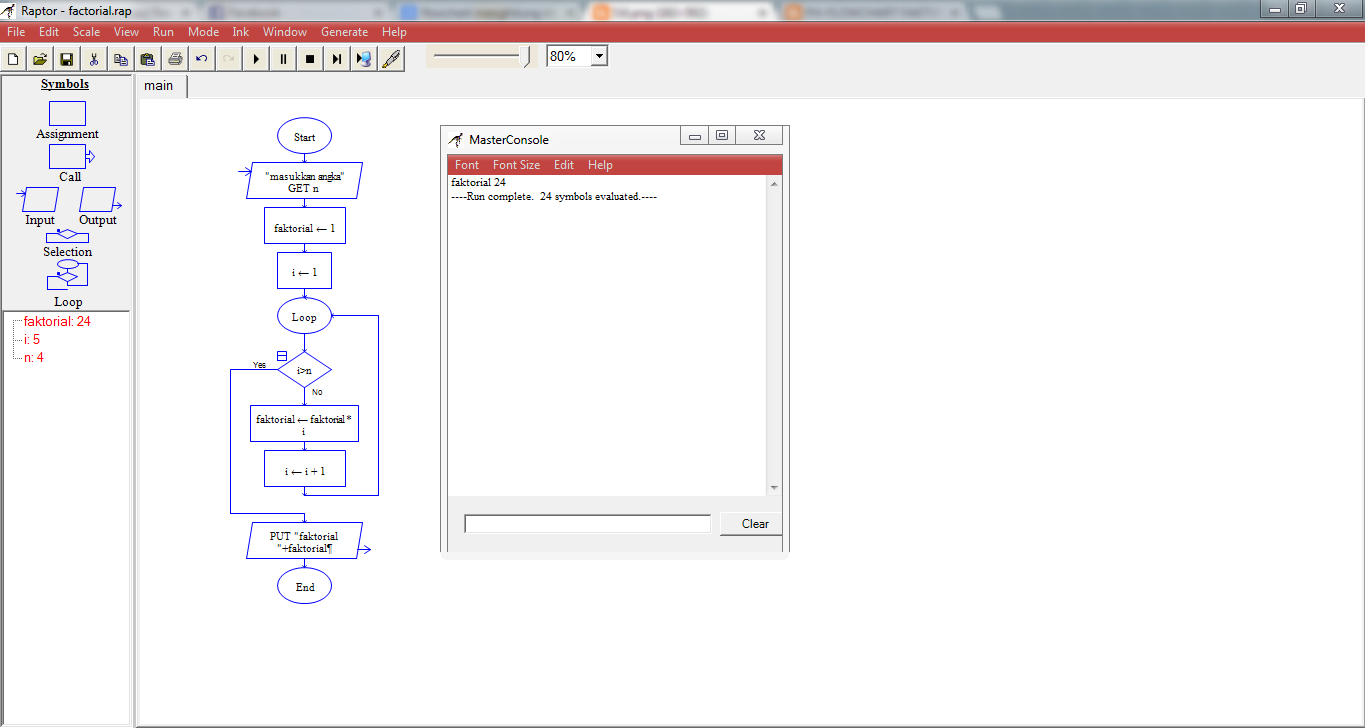Image resolution: width=1365 pixels, height=728 pixels.
Task: Save the flowchart with floppy icon
Action: pyautogui.click(x=67, y=59)
